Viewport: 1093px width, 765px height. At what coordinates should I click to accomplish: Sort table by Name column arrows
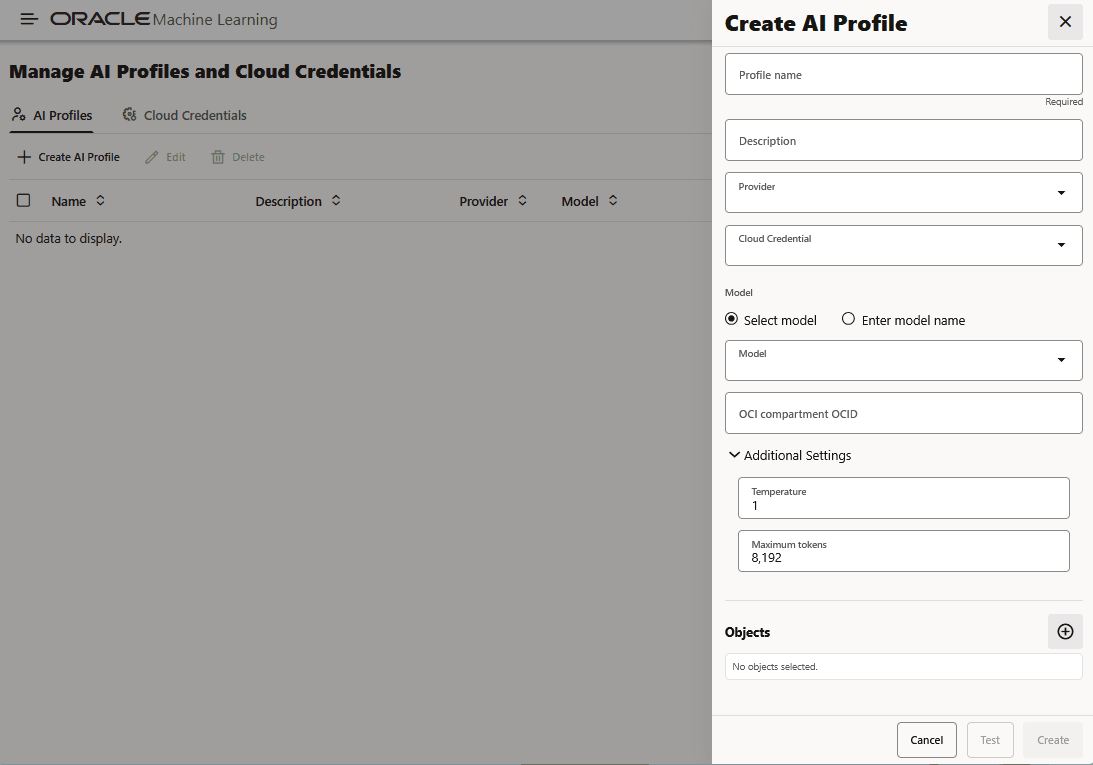[x=100, y=200]
